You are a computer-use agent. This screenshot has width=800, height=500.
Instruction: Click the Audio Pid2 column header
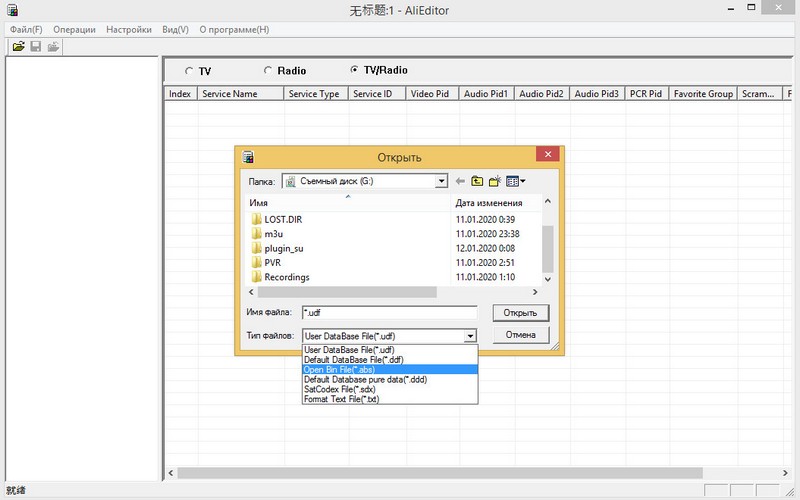click(542, 94)
